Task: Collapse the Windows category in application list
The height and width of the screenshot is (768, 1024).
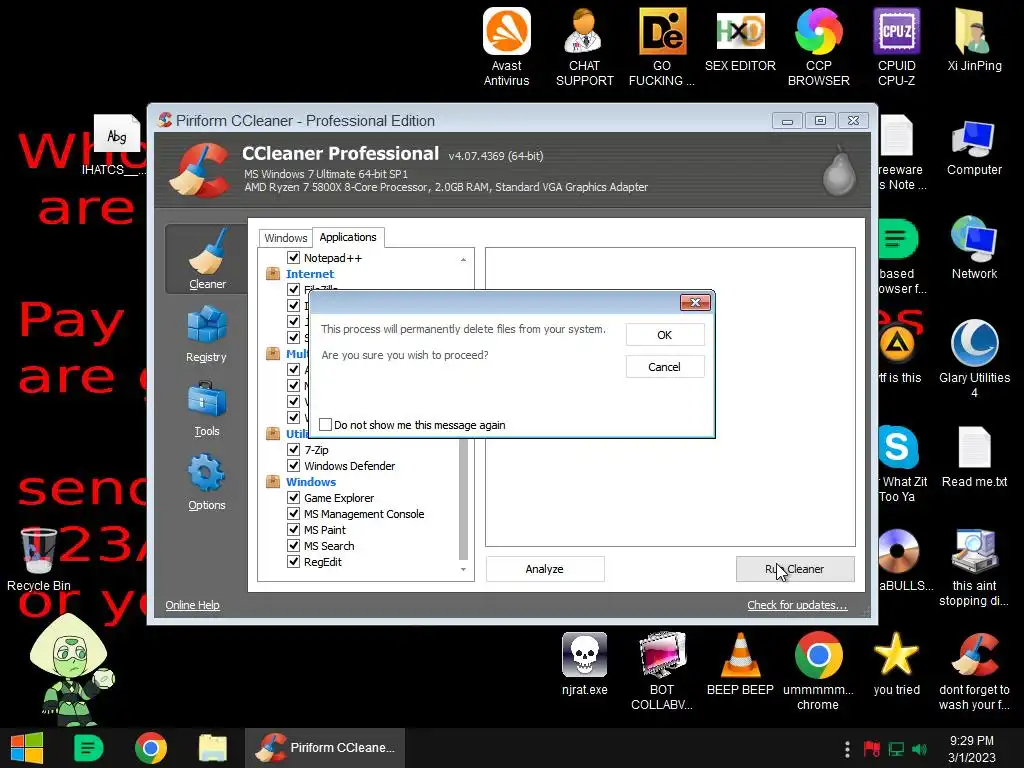Action: pos(273,482)
